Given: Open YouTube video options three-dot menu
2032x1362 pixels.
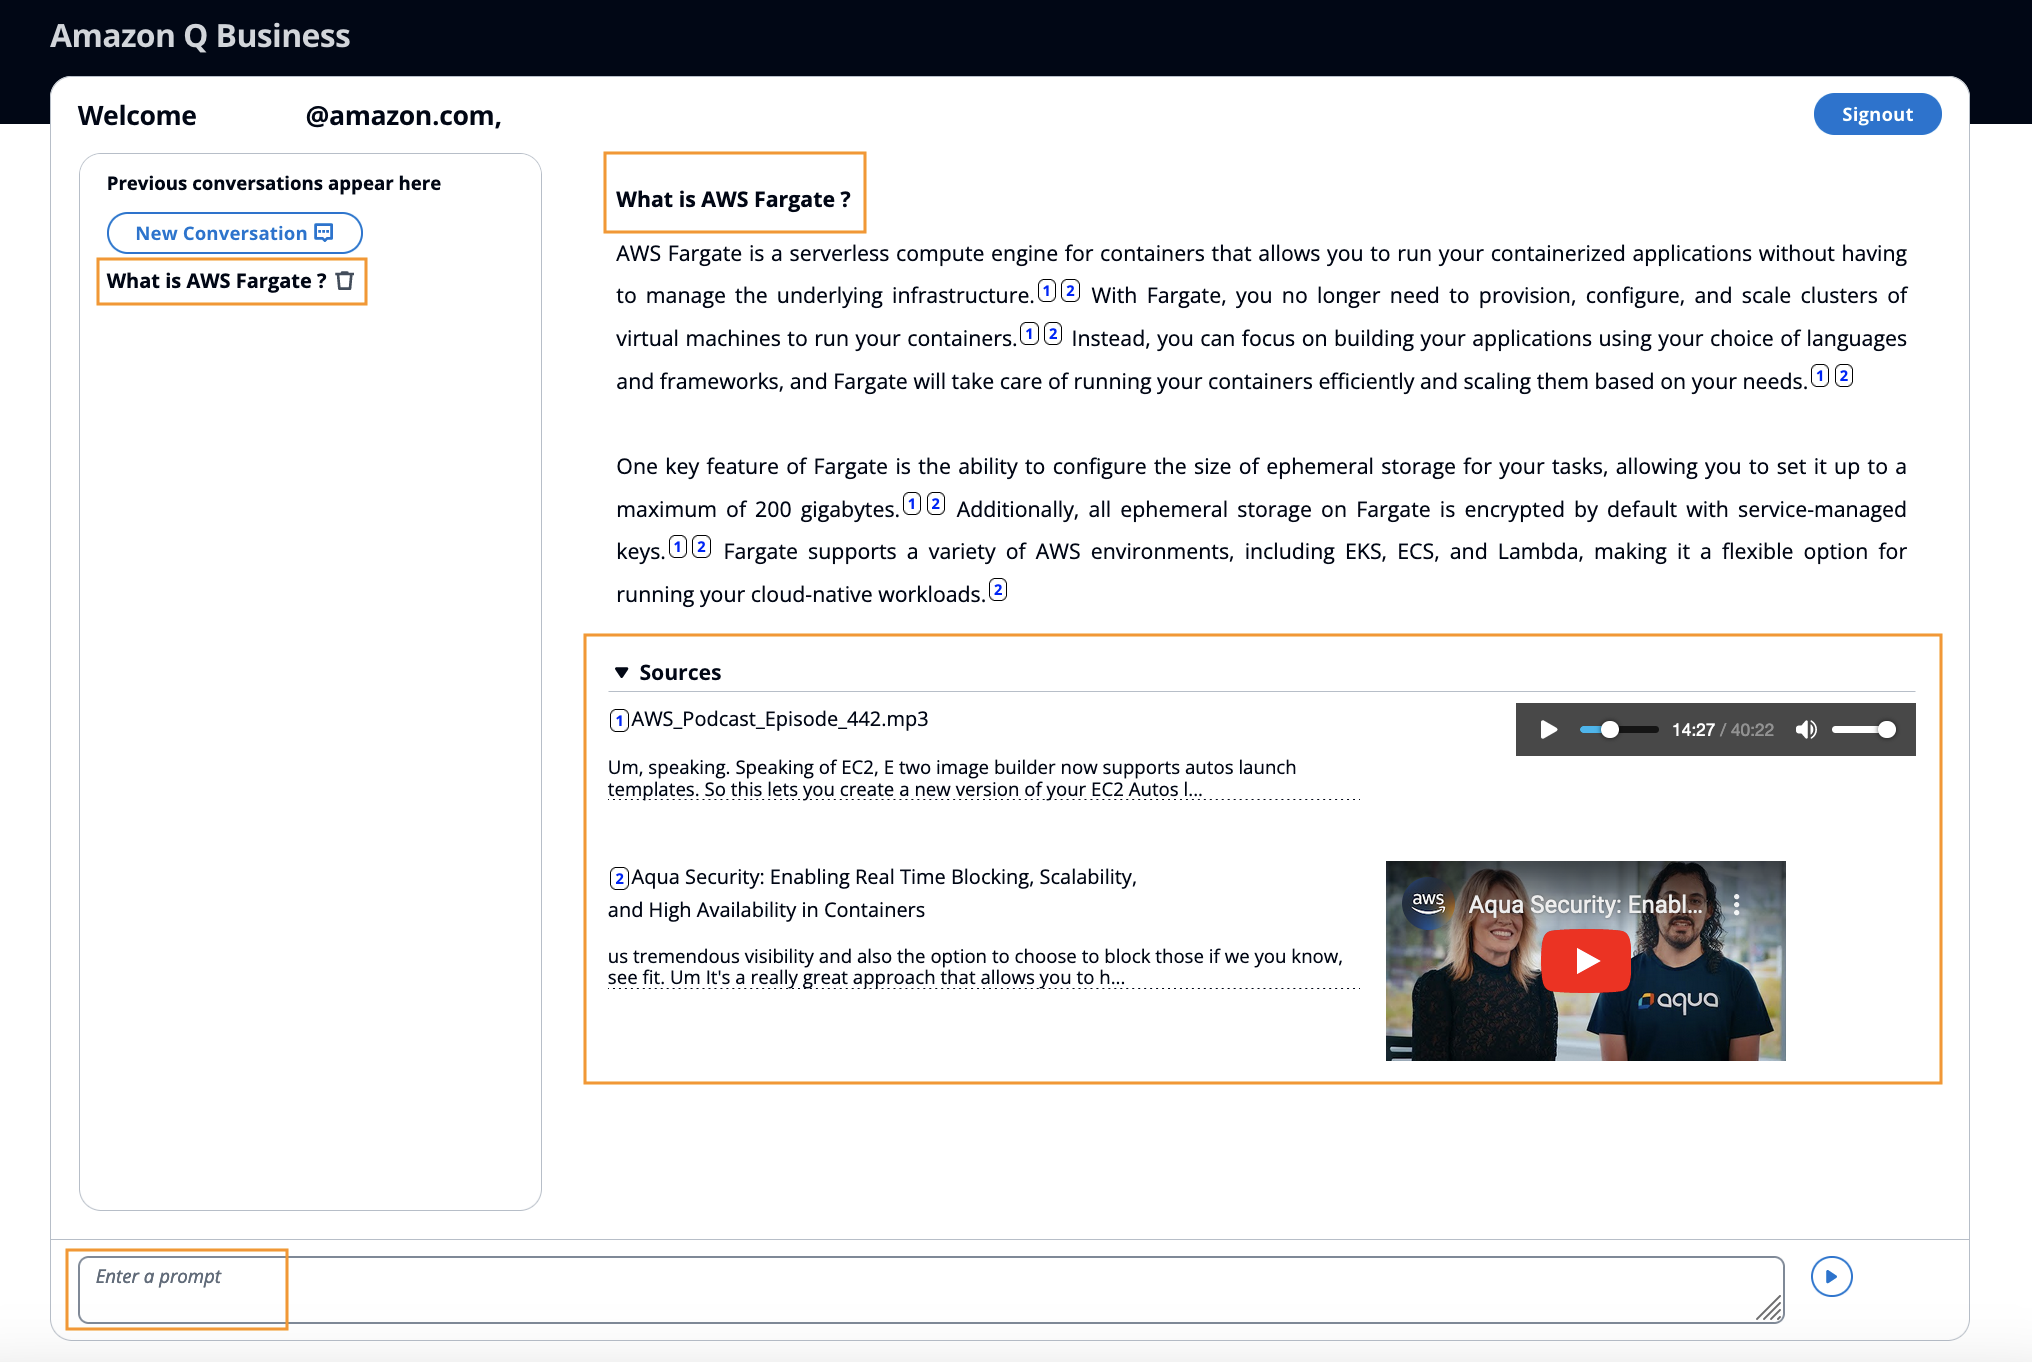Looking at the screenshot, I should pyautogui.click(x=1736, y=904).
